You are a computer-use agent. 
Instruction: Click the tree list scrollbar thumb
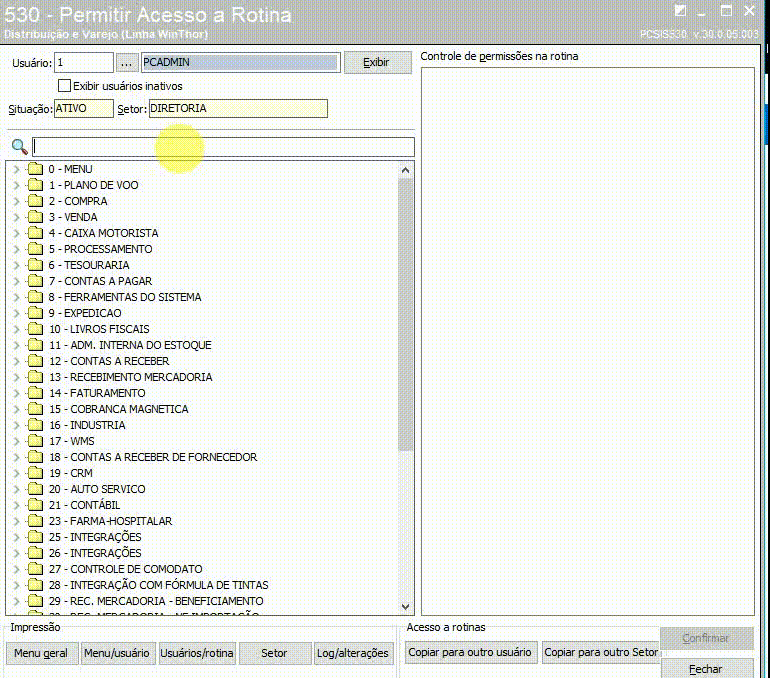[405, 314]
